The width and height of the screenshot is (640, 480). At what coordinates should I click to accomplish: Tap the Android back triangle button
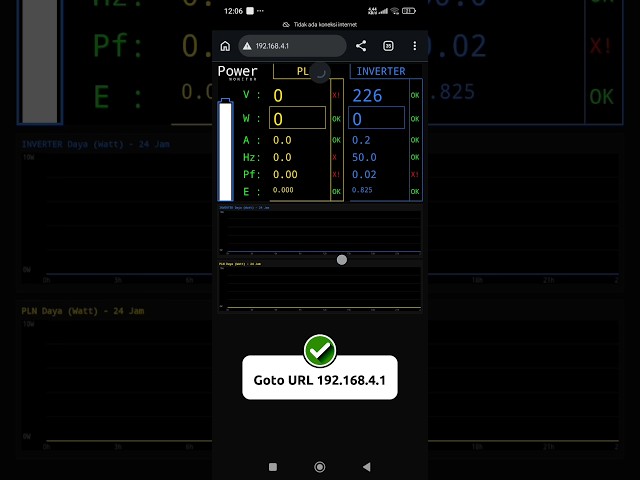coord(367,467)
